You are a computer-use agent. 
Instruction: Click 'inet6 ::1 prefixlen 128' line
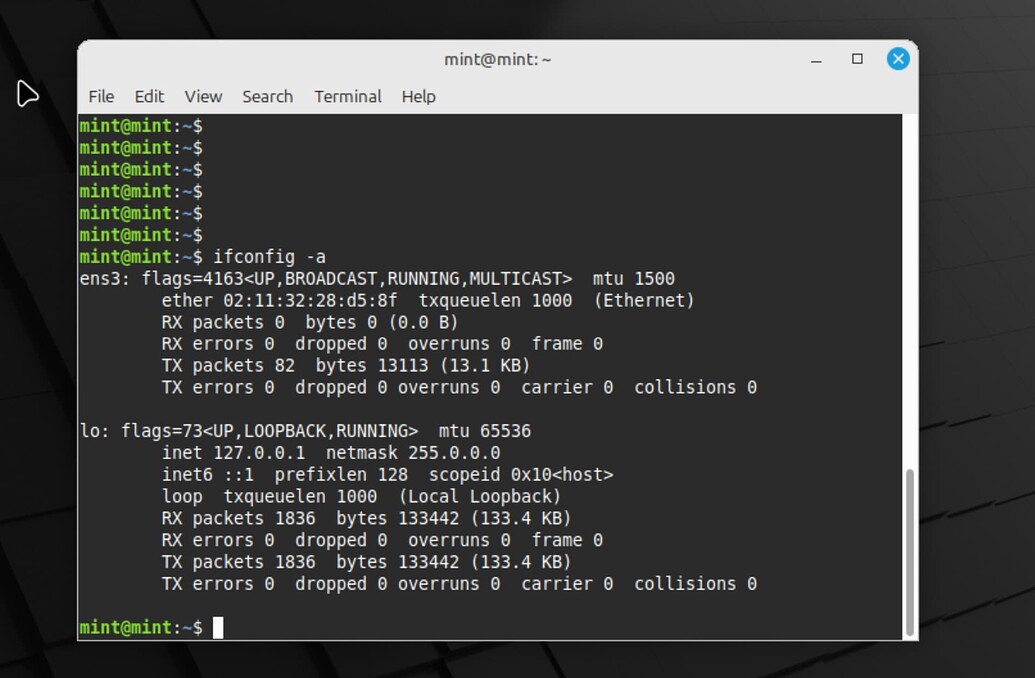point(387,475)
